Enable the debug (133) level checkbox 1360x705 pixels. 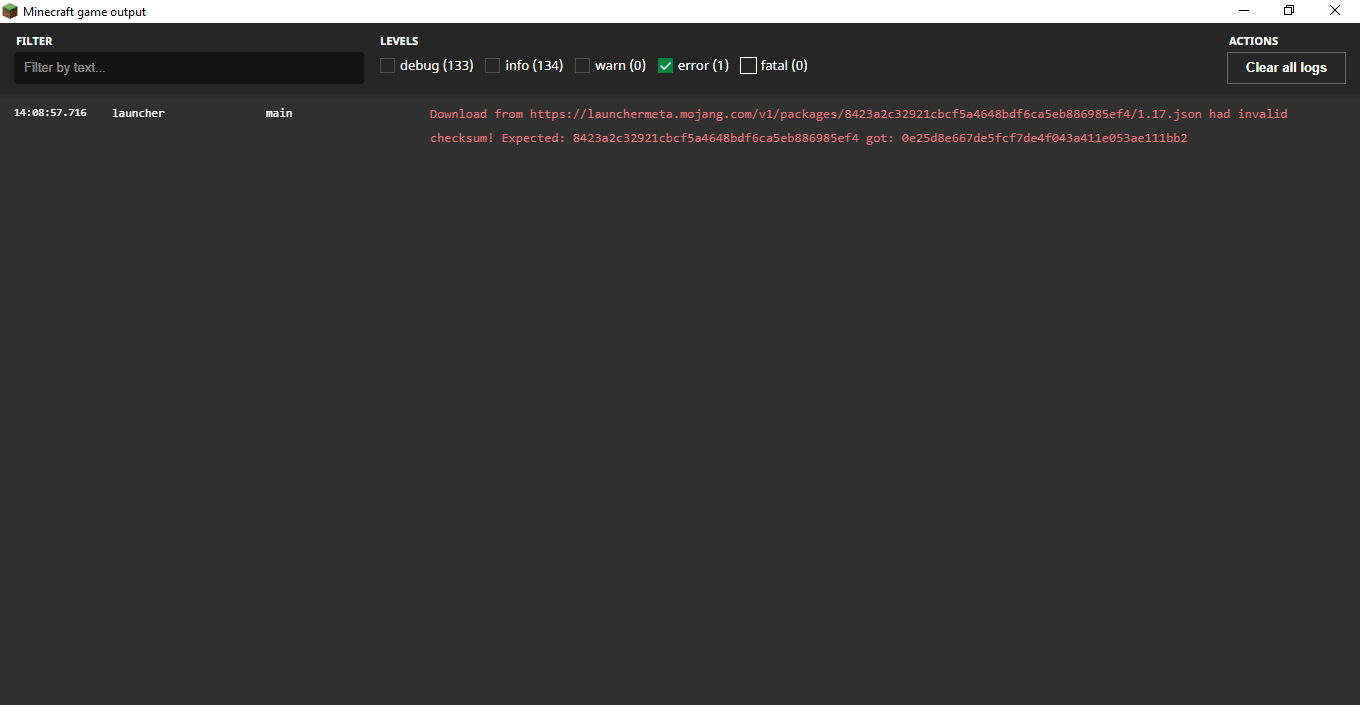tap(388, 66)
